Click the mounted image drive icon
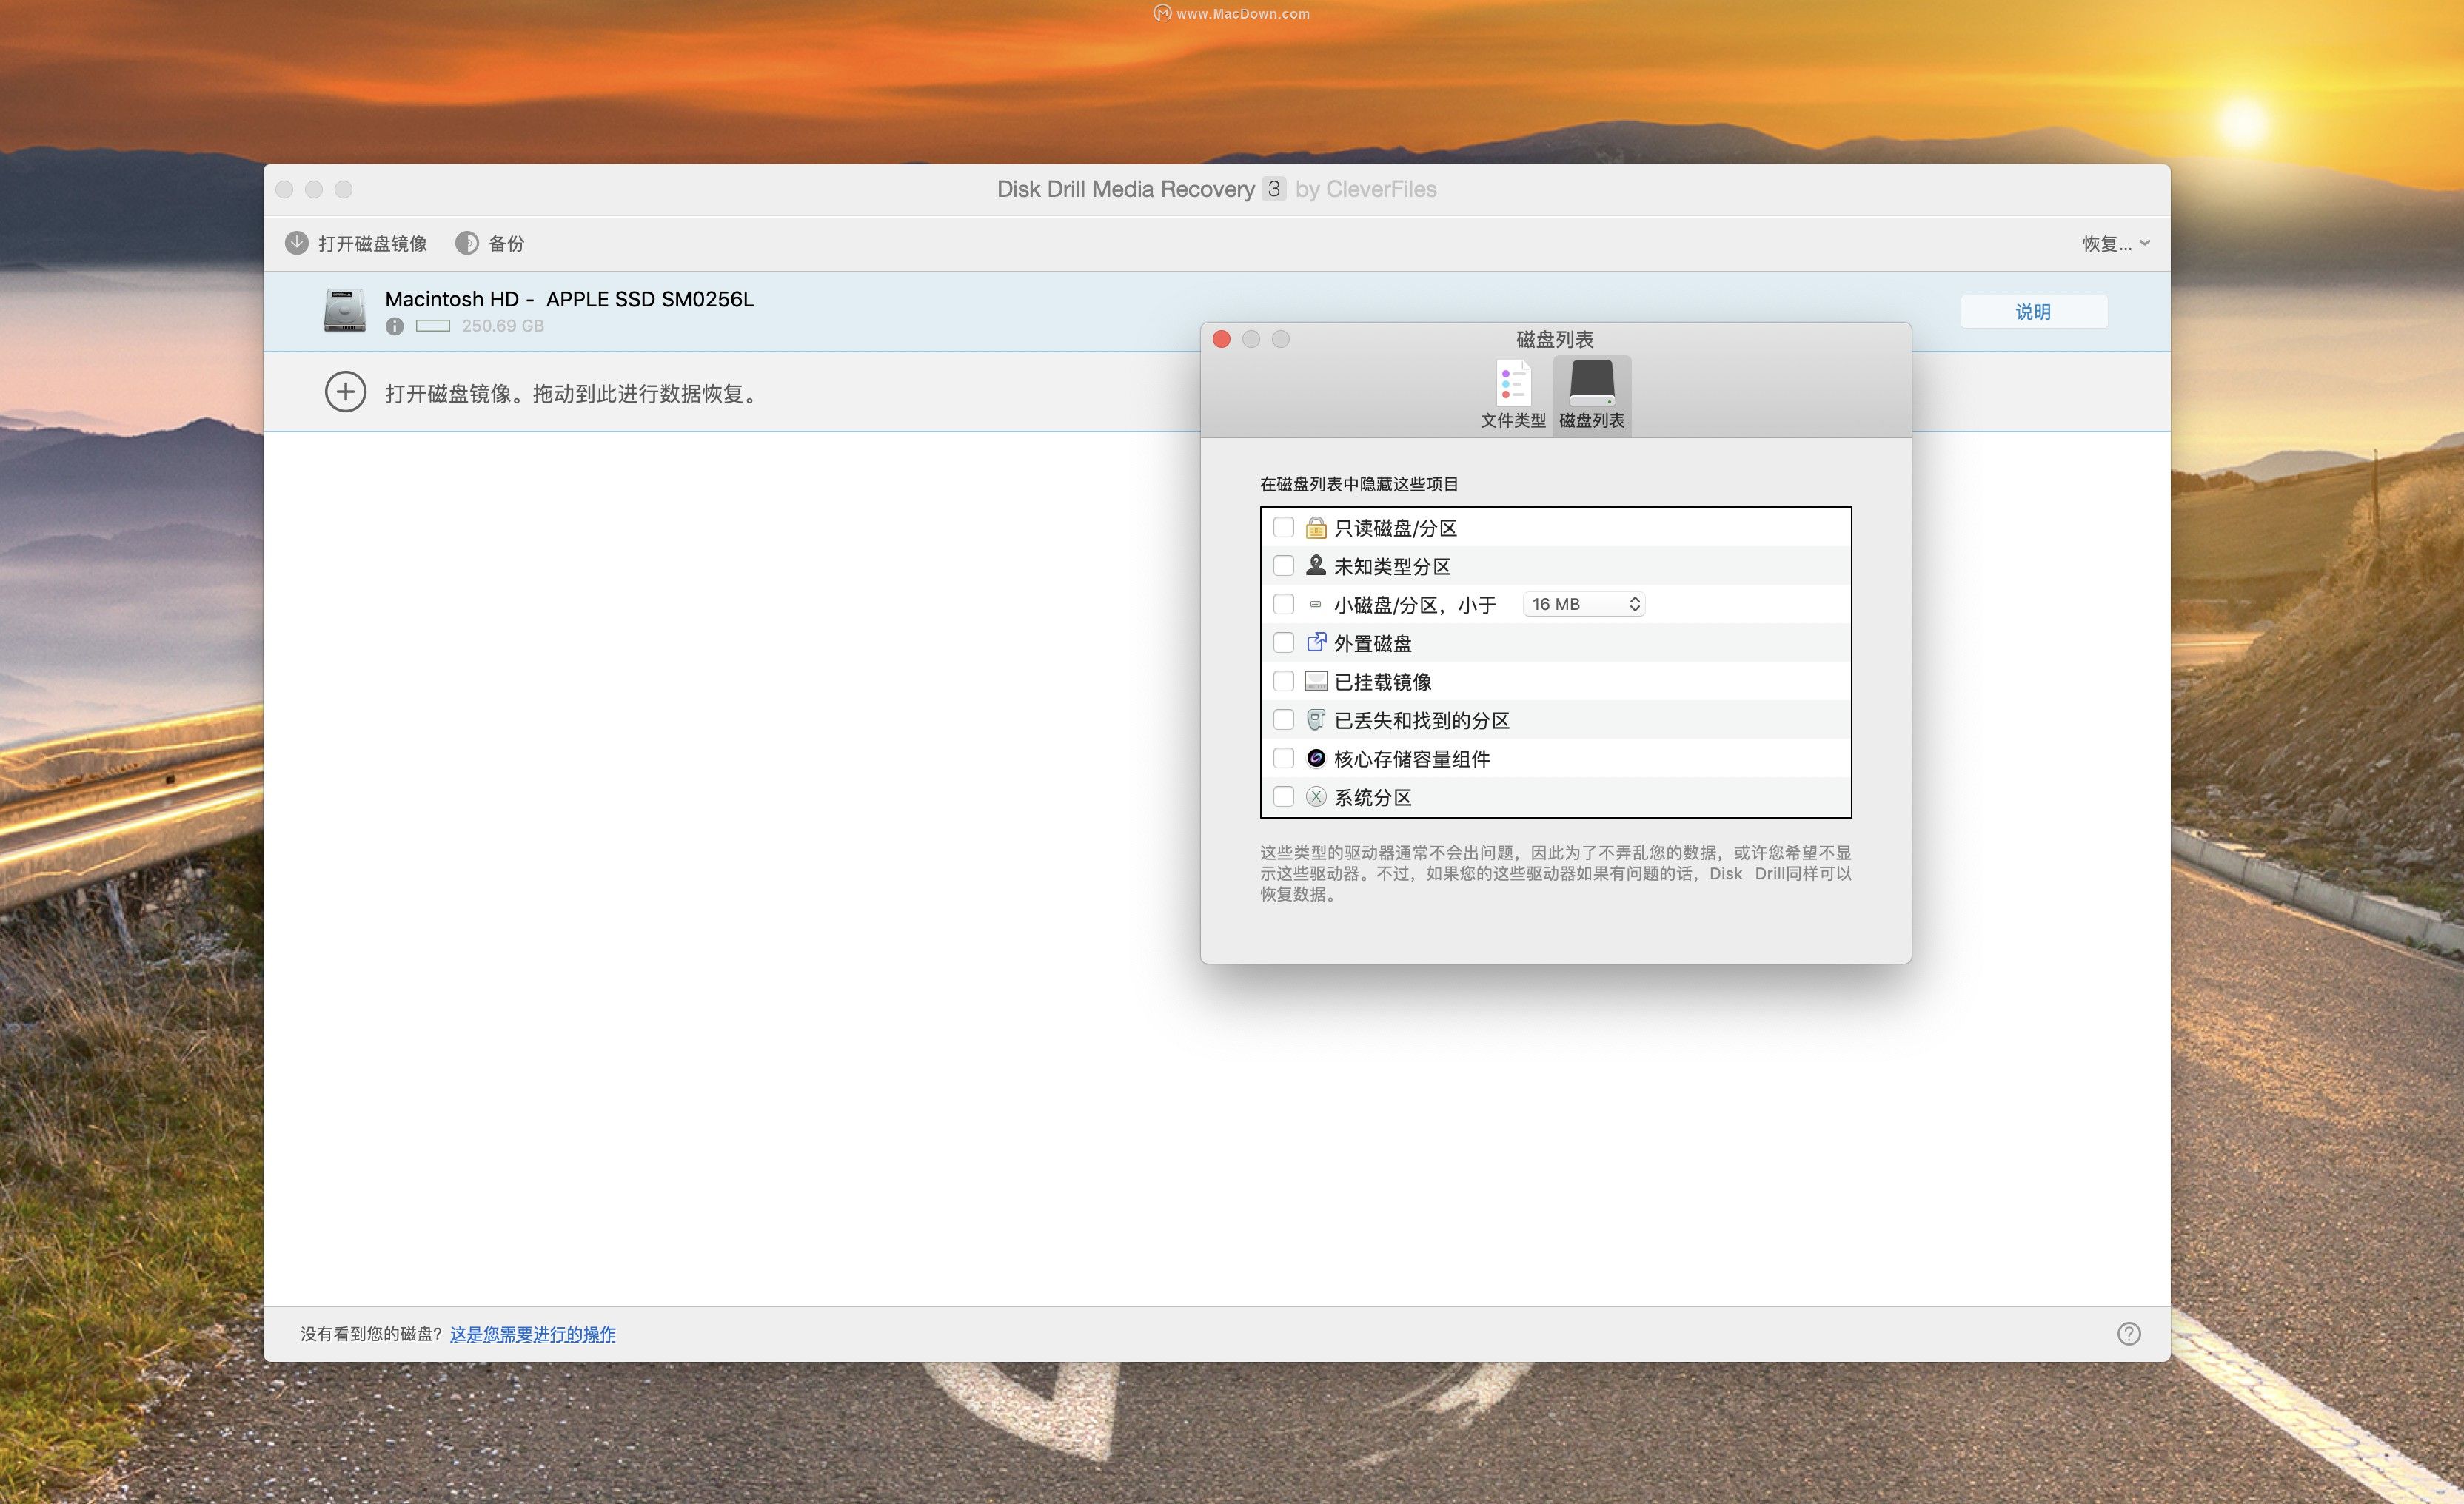This screenshot has width=2464, height=1504. tap(1316, 681)
